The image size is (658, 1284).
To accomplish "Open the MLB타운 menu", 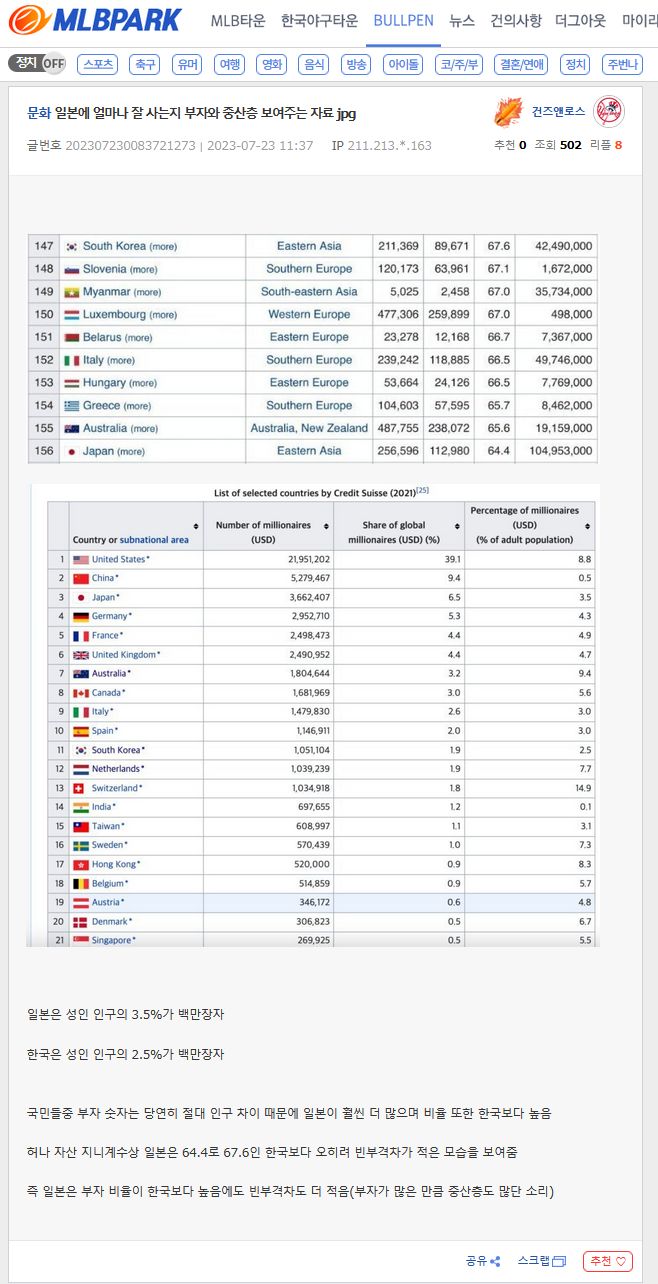I will [239, 21].
